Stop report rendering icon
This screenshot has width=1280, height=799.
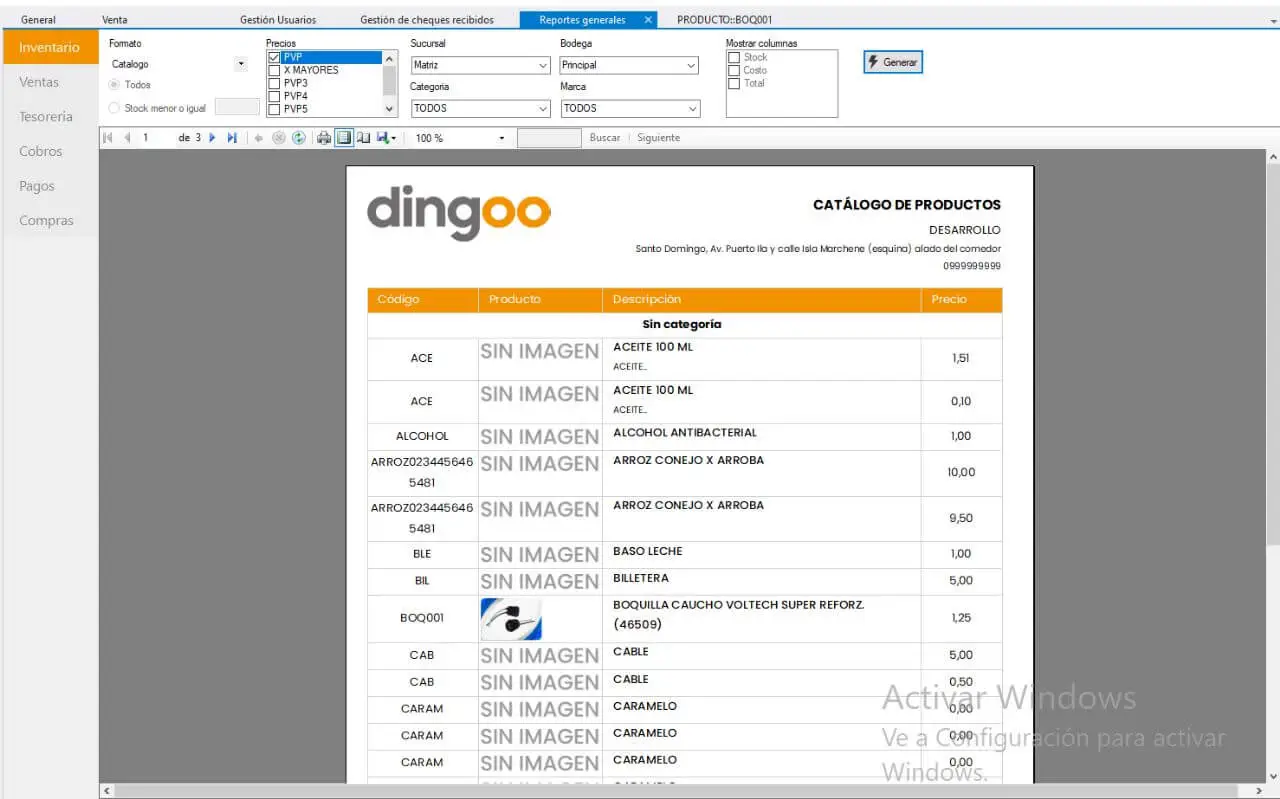click(x=279, y=138)
